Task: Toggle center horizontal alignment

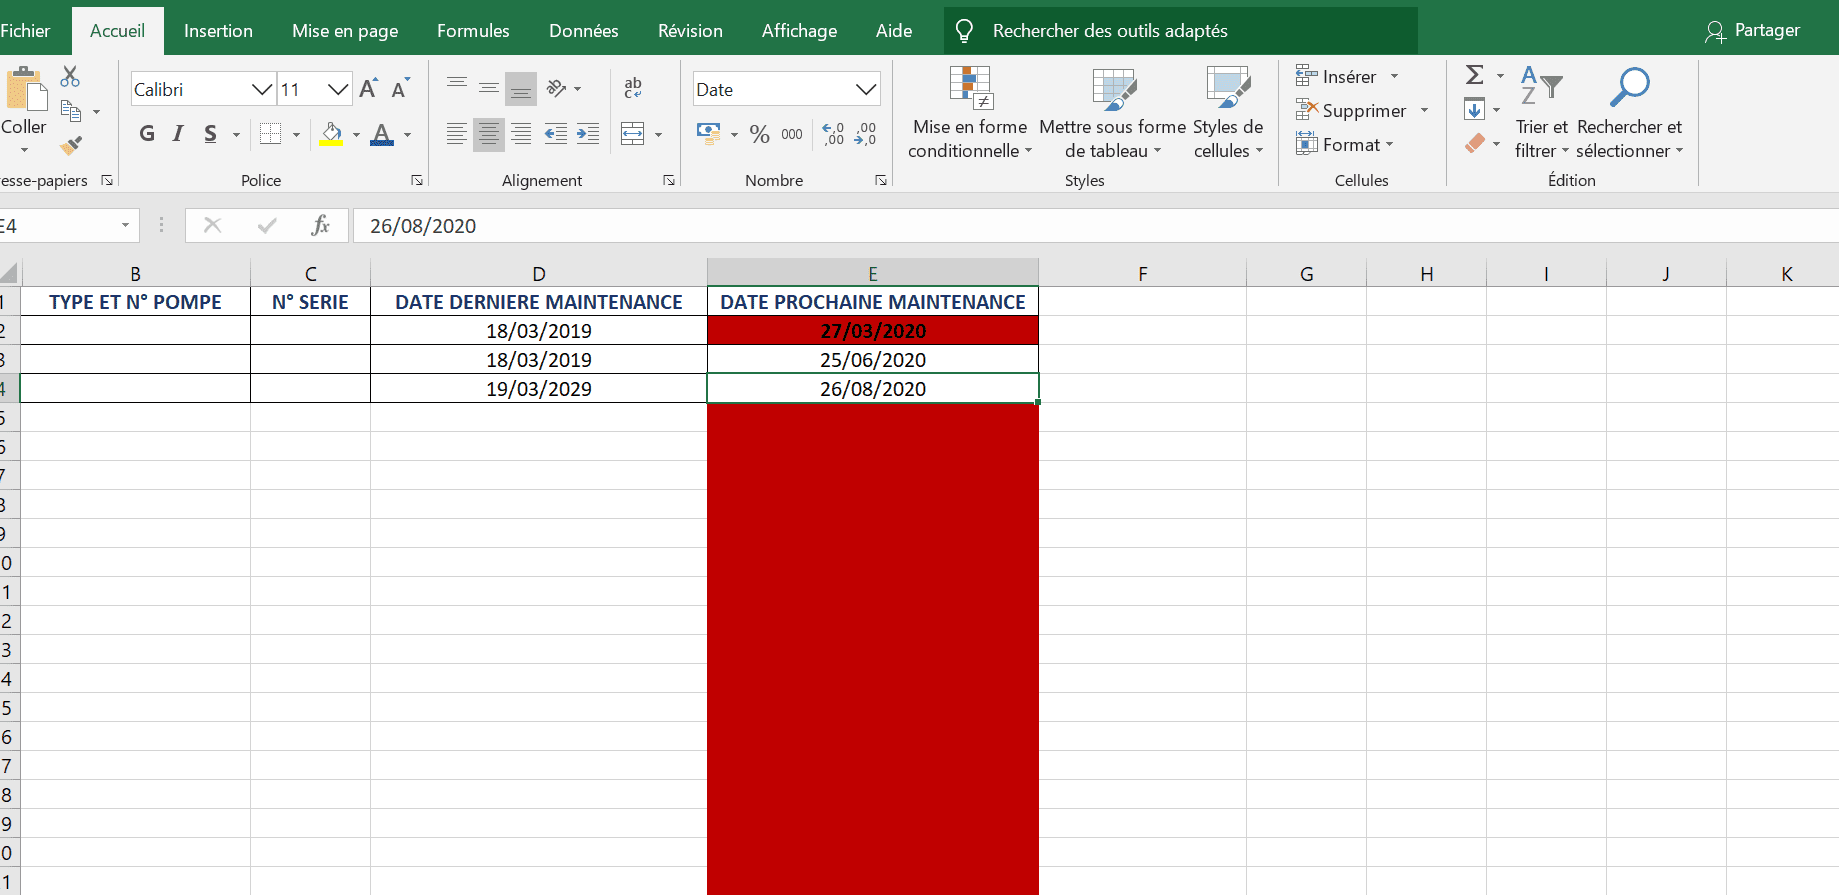Action: click(488, 134)
